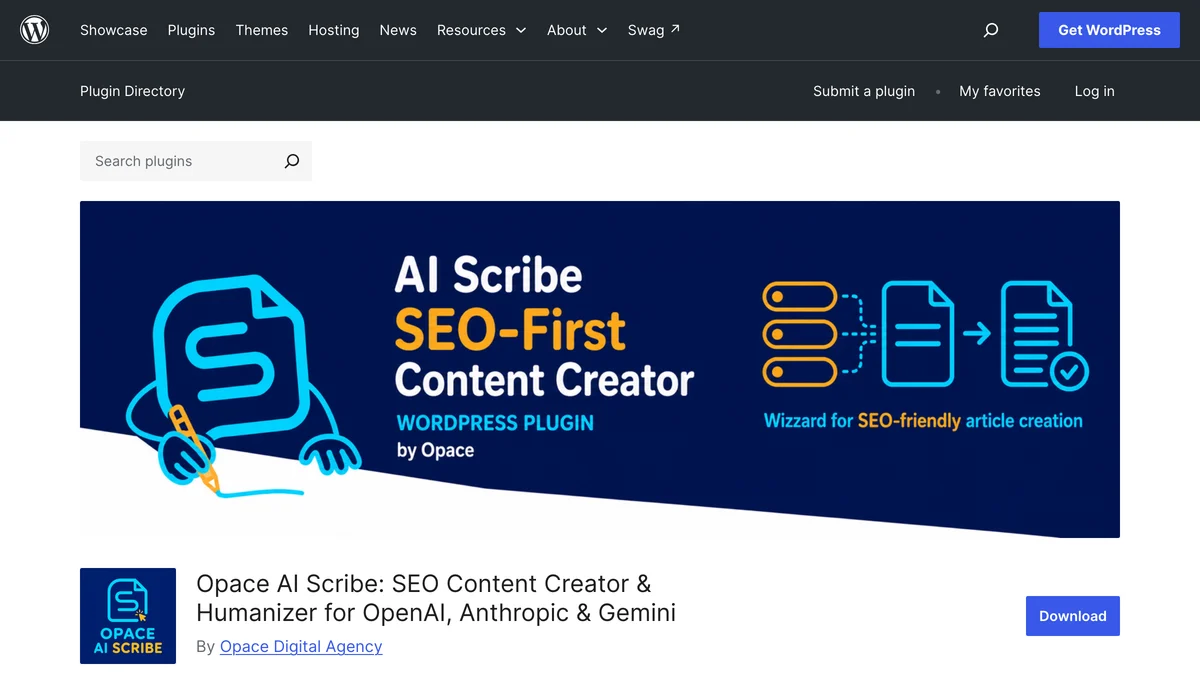This screenshot has width=1200, height=675.
Task: Open the Opace Digital Agency author link
Action: click(x=301, y=646)
